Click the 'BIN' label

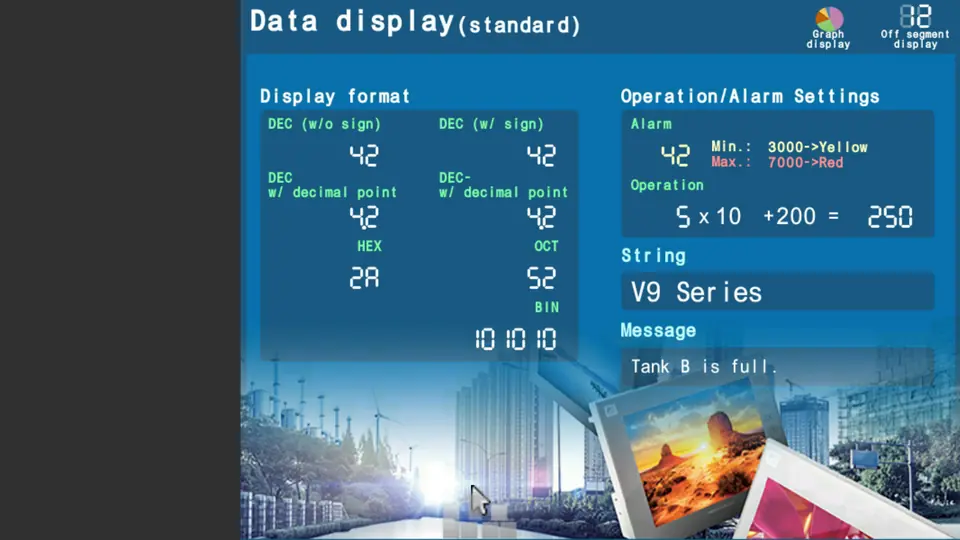coord(547,307)
